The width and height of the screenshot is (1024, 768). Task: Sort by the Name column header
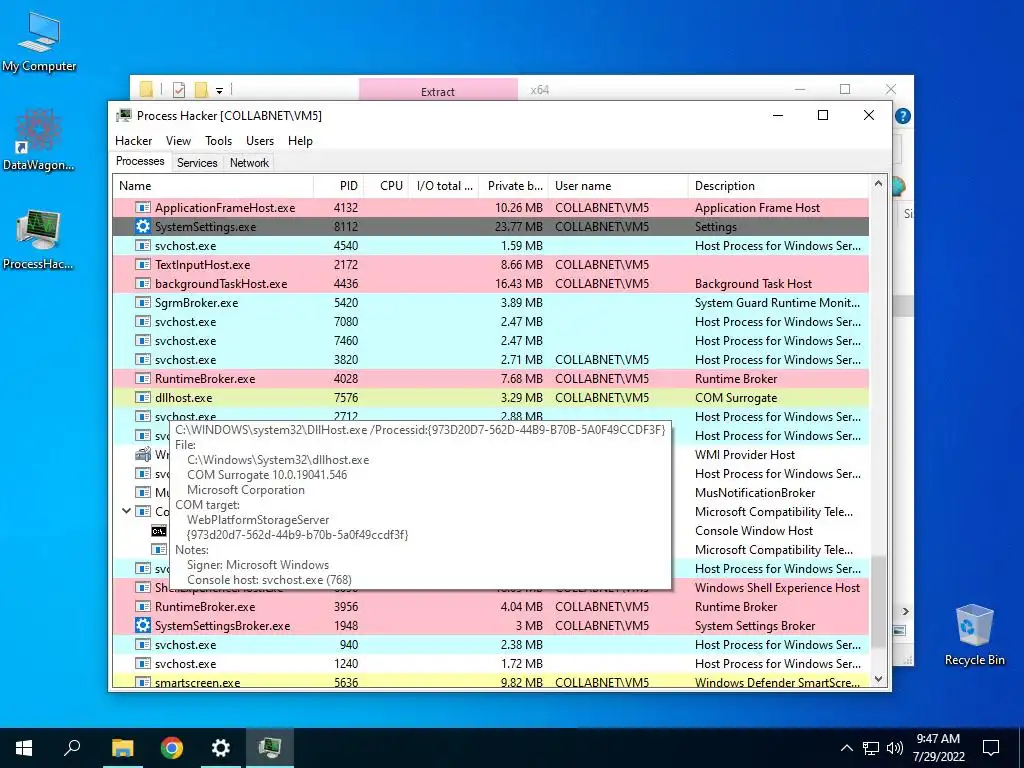[x=213, y=185]
